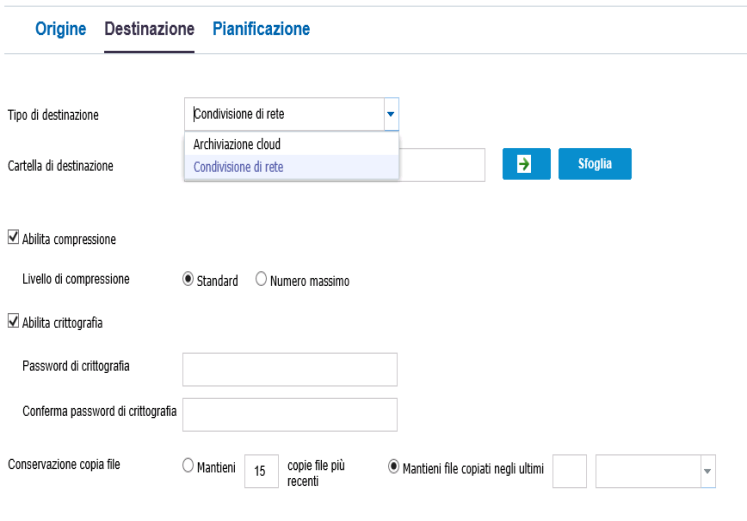Open the Pianificazione tab
Screen dimensions: 747x521
pyautogui.click(x=261, y=29)
